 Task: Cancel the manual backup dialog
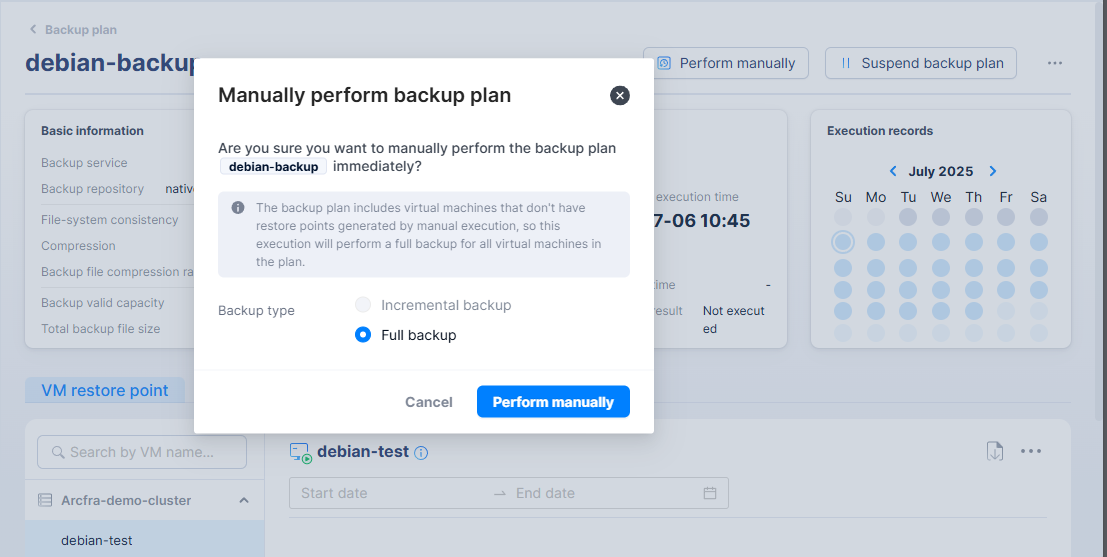[429, 402]
